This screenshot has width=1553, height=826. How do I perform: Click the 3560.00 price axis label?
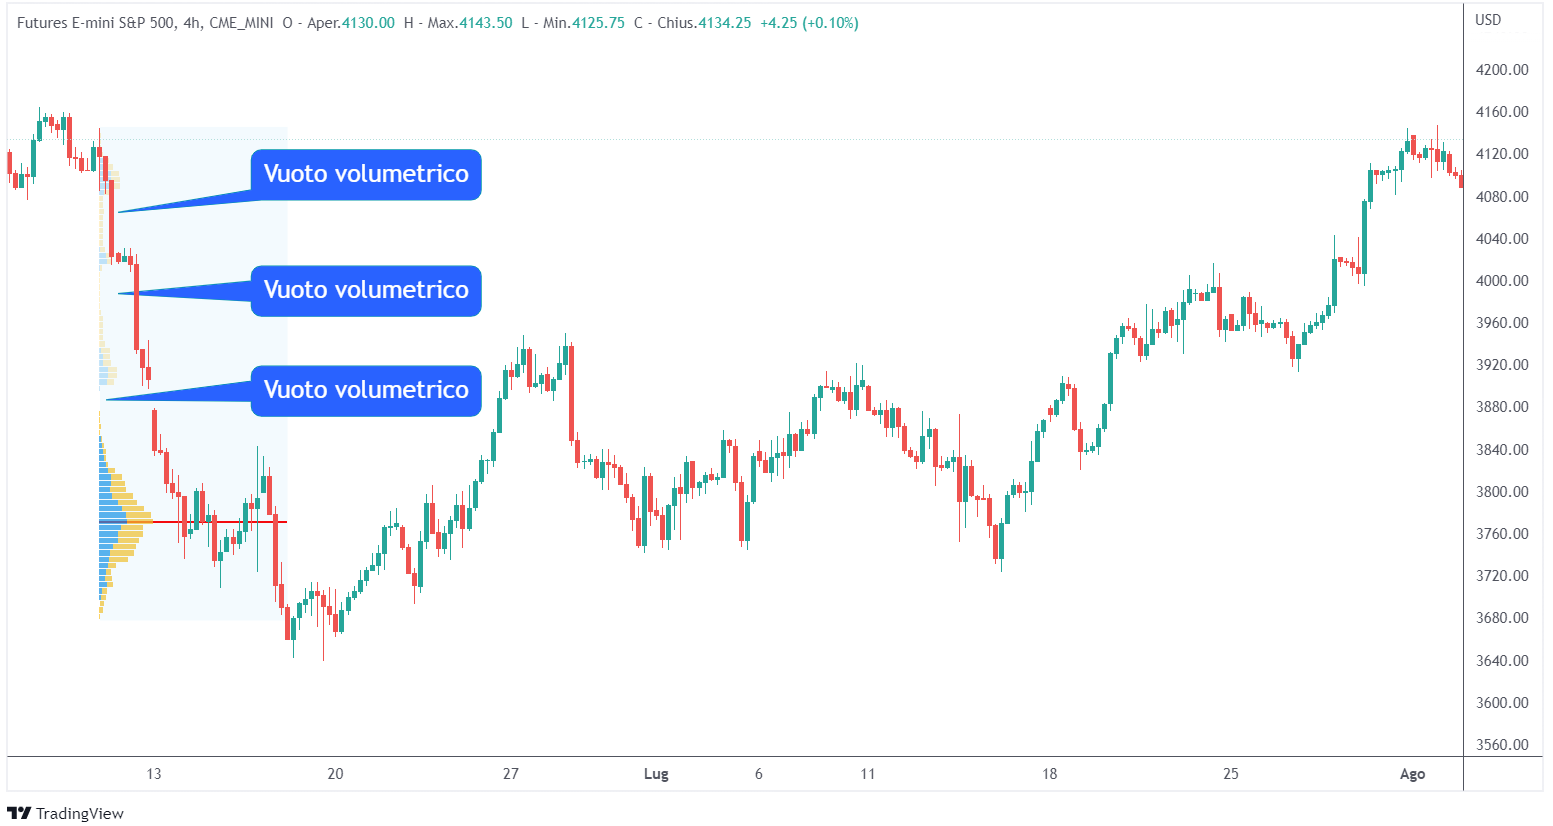pyautogui.click(x=1502, y=745)
